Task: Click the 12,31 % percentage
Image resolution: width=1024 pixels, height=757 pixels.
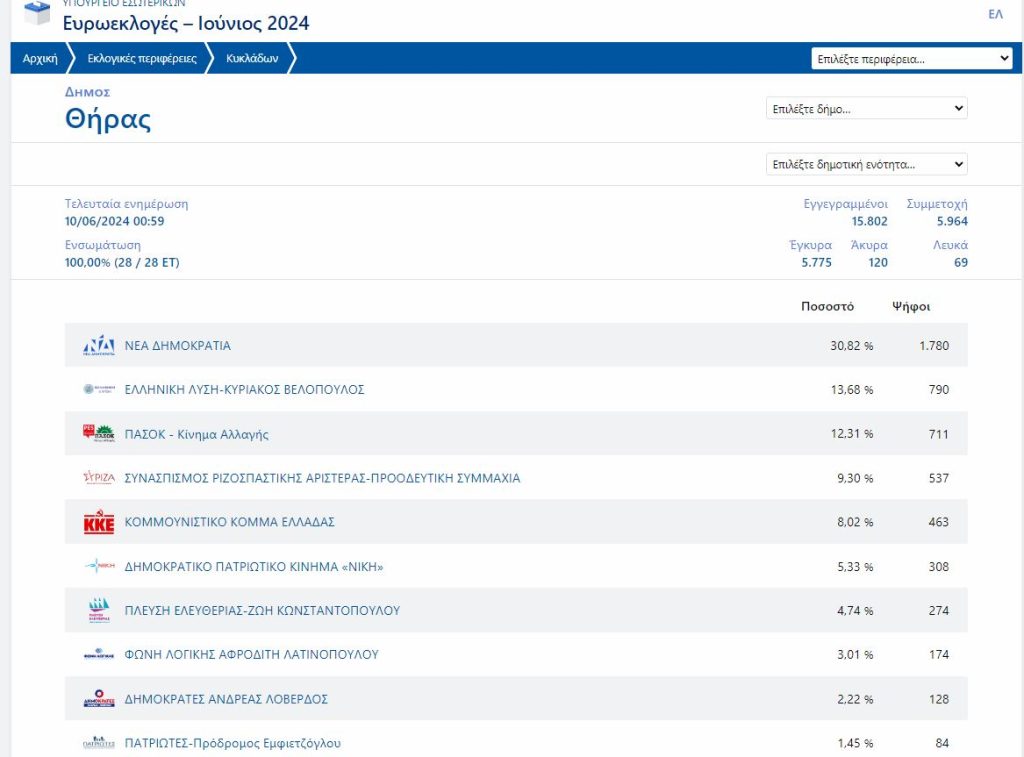Action: pyautogui.click(x=852, y=434)
